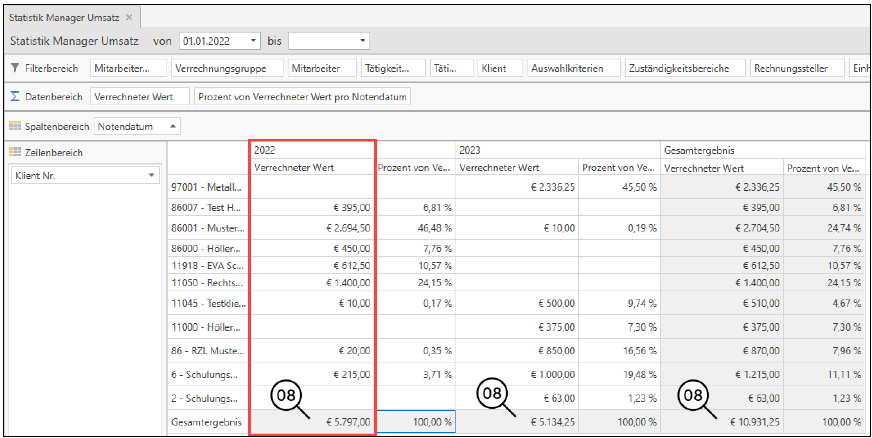
Task: Open the 'von' date dropdown
Action: click(x=253, y=41)
